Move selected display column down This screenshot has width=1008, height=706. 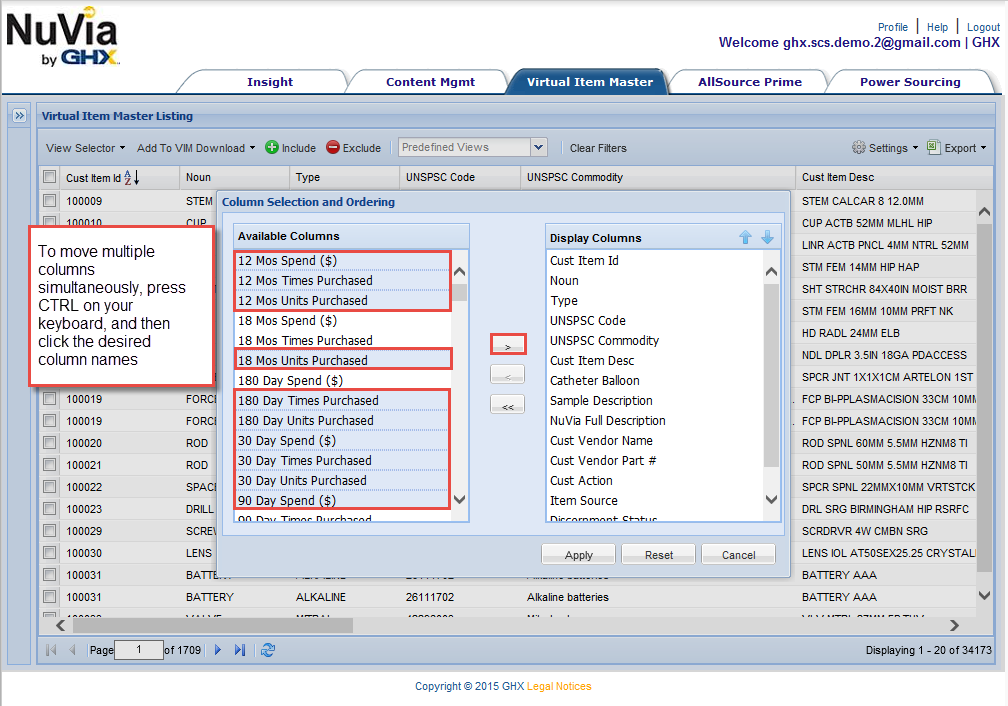coord(768,237)
